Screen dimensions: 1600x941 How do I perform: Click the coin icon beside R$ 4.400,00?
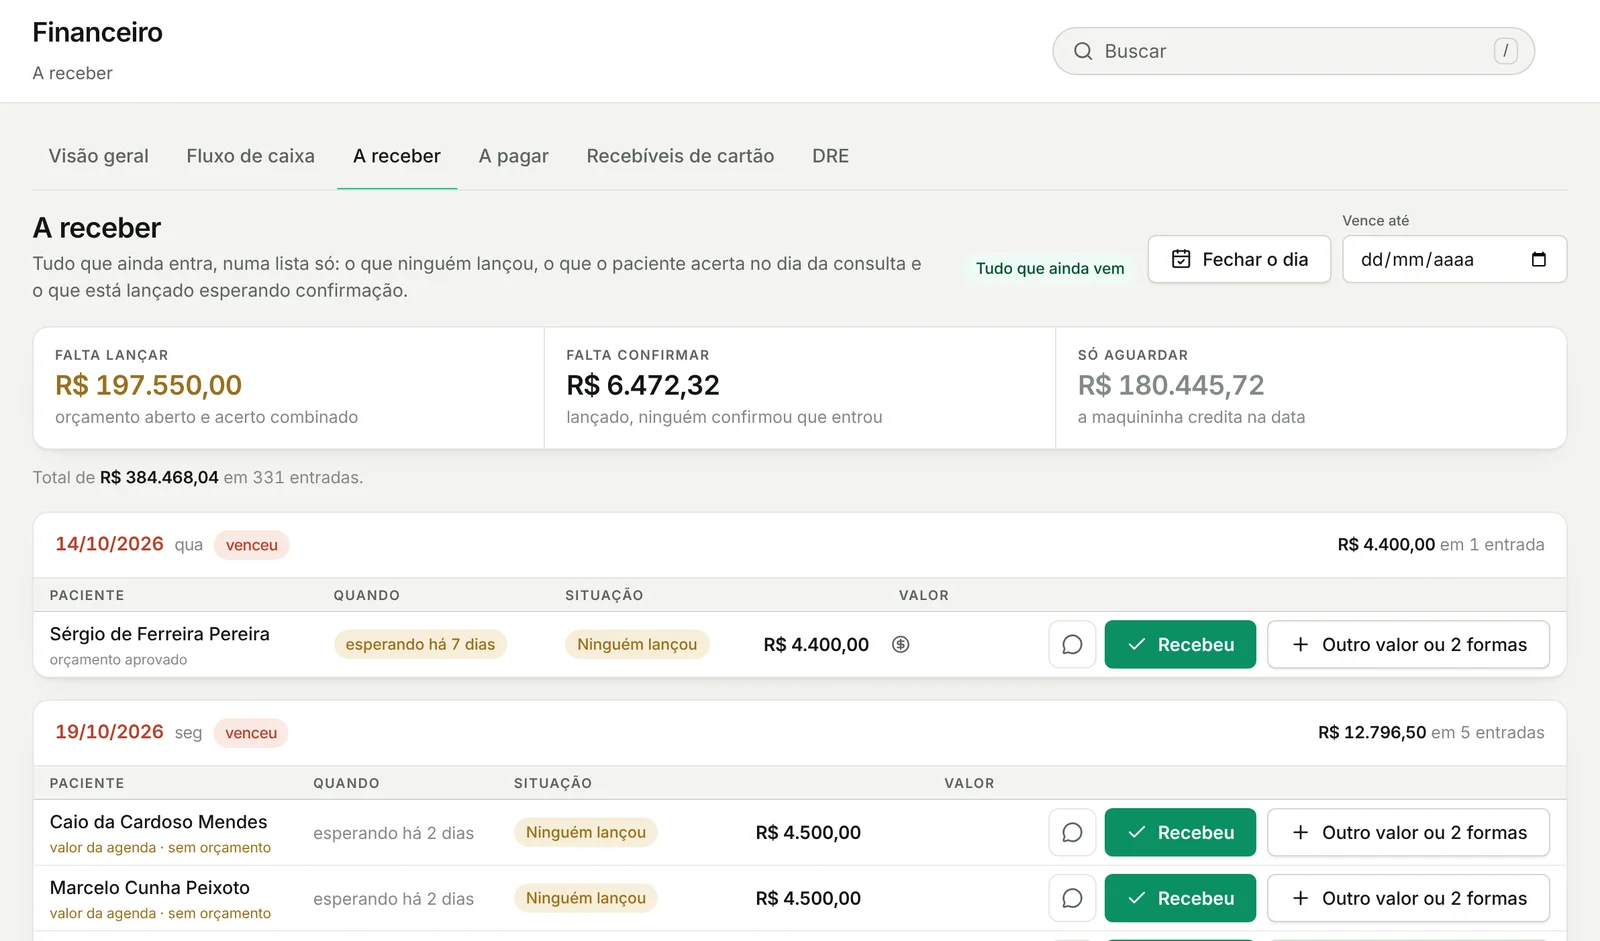[901, 645]
